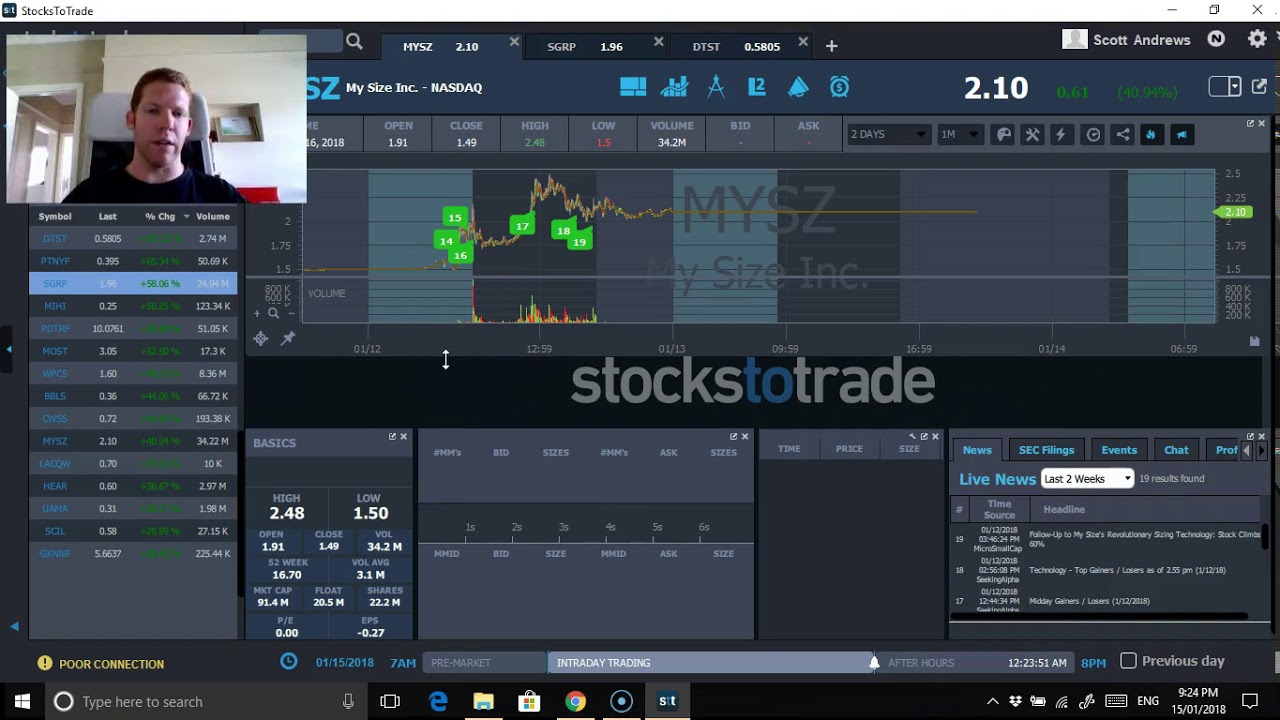
Task: Open the panel layout dropdown next to the price
Action: tap(1225, 87)
